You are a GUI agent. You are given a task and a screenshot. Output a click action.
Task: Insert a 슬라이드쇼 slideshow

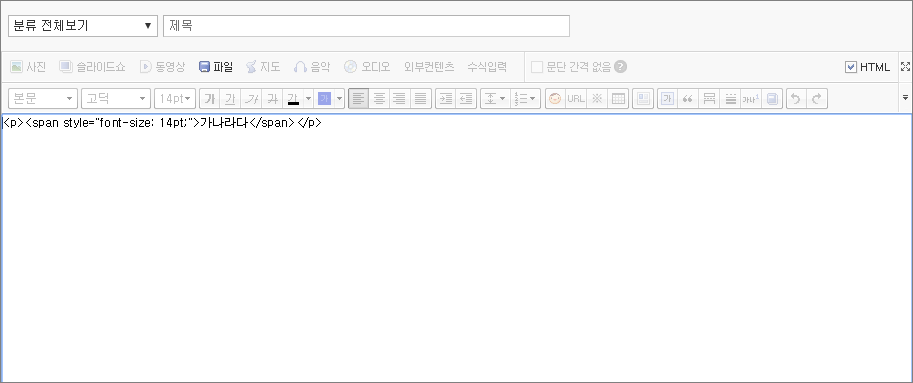click(93, 67)
